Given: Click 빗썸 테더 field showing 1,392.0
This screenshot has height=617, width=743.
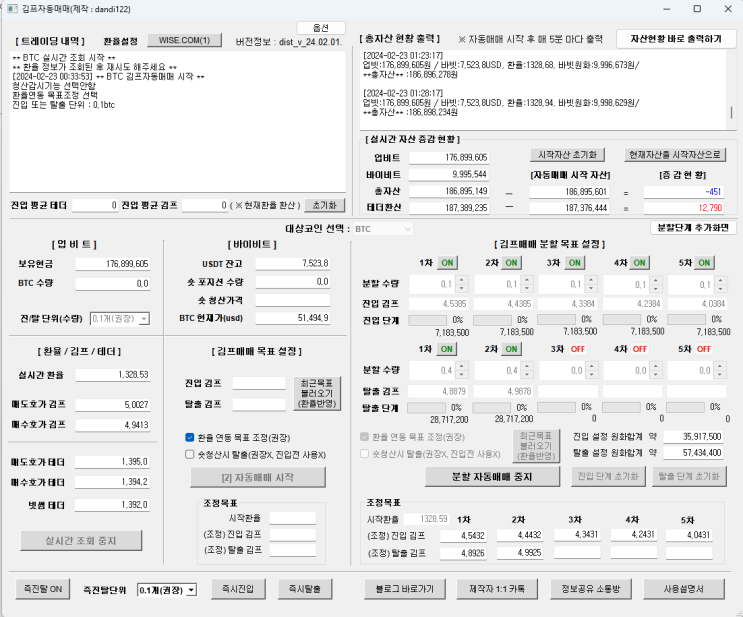Looking at the screenshot, I should click(x=112, y=505).
